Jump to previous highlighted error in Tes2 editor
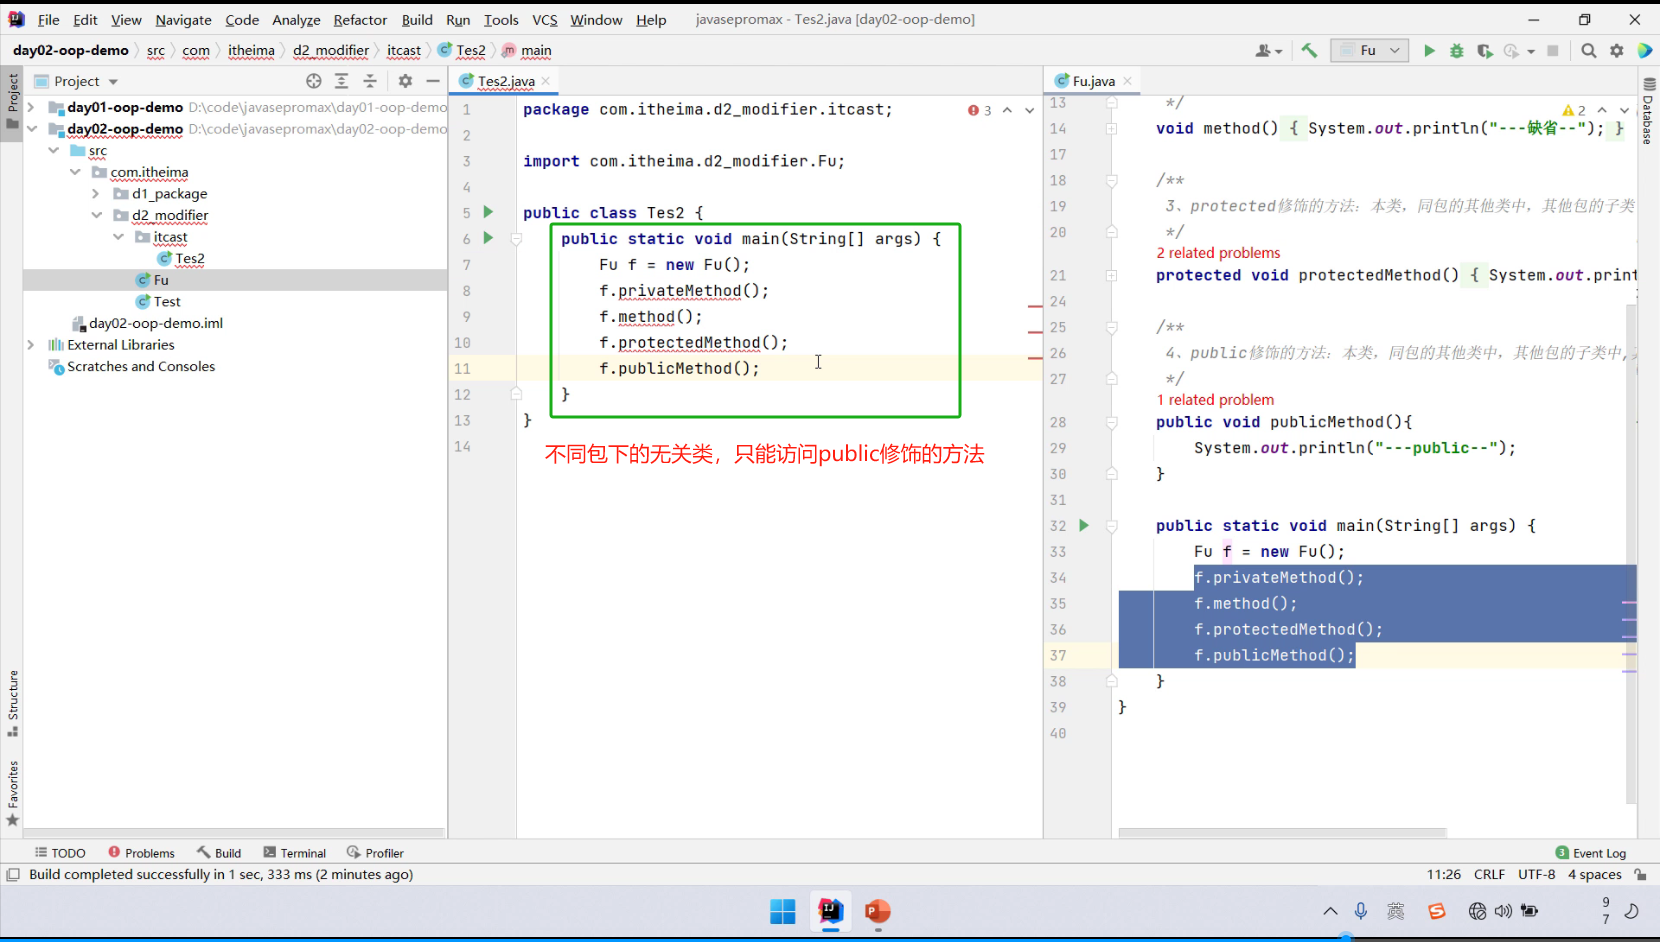 click(x=1007, y=110)
